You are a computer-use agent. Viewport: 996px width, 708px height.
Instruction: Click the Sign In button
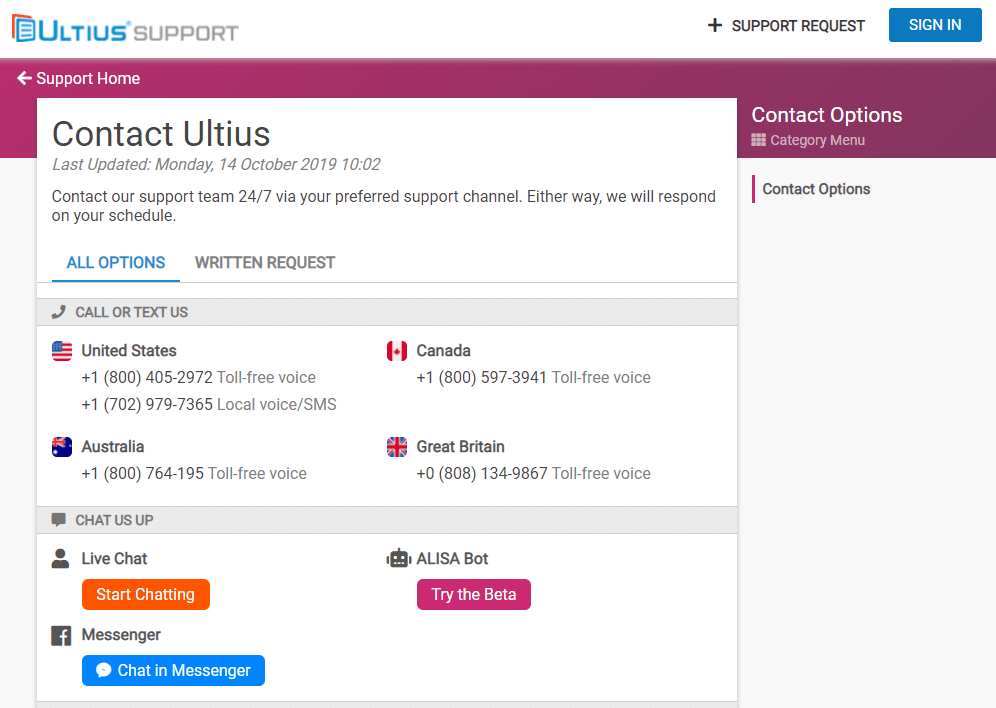pyautogui.click(x=935, y=25)
